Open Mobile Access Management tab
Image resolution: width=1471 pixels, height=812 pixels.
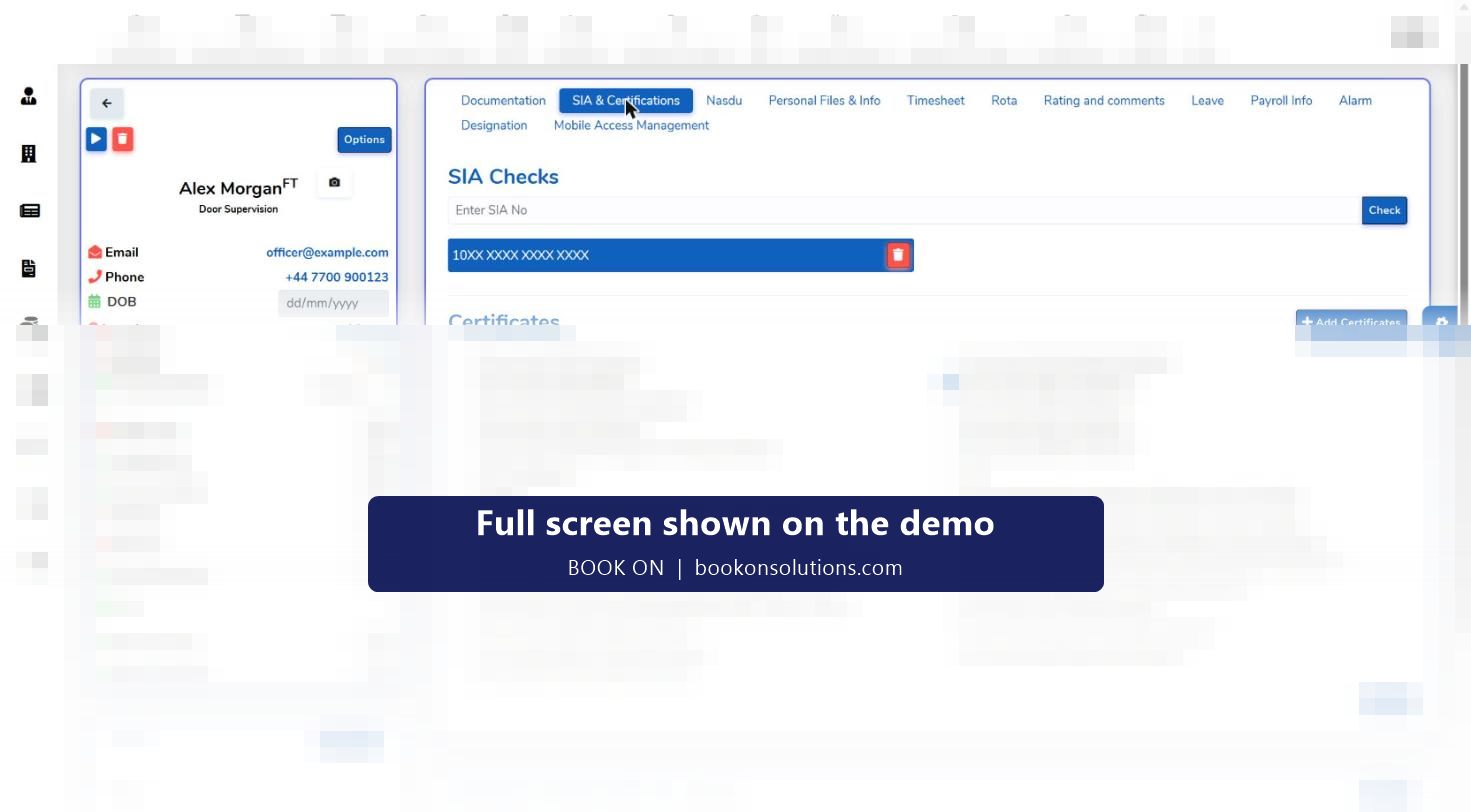tap(631, 125)
